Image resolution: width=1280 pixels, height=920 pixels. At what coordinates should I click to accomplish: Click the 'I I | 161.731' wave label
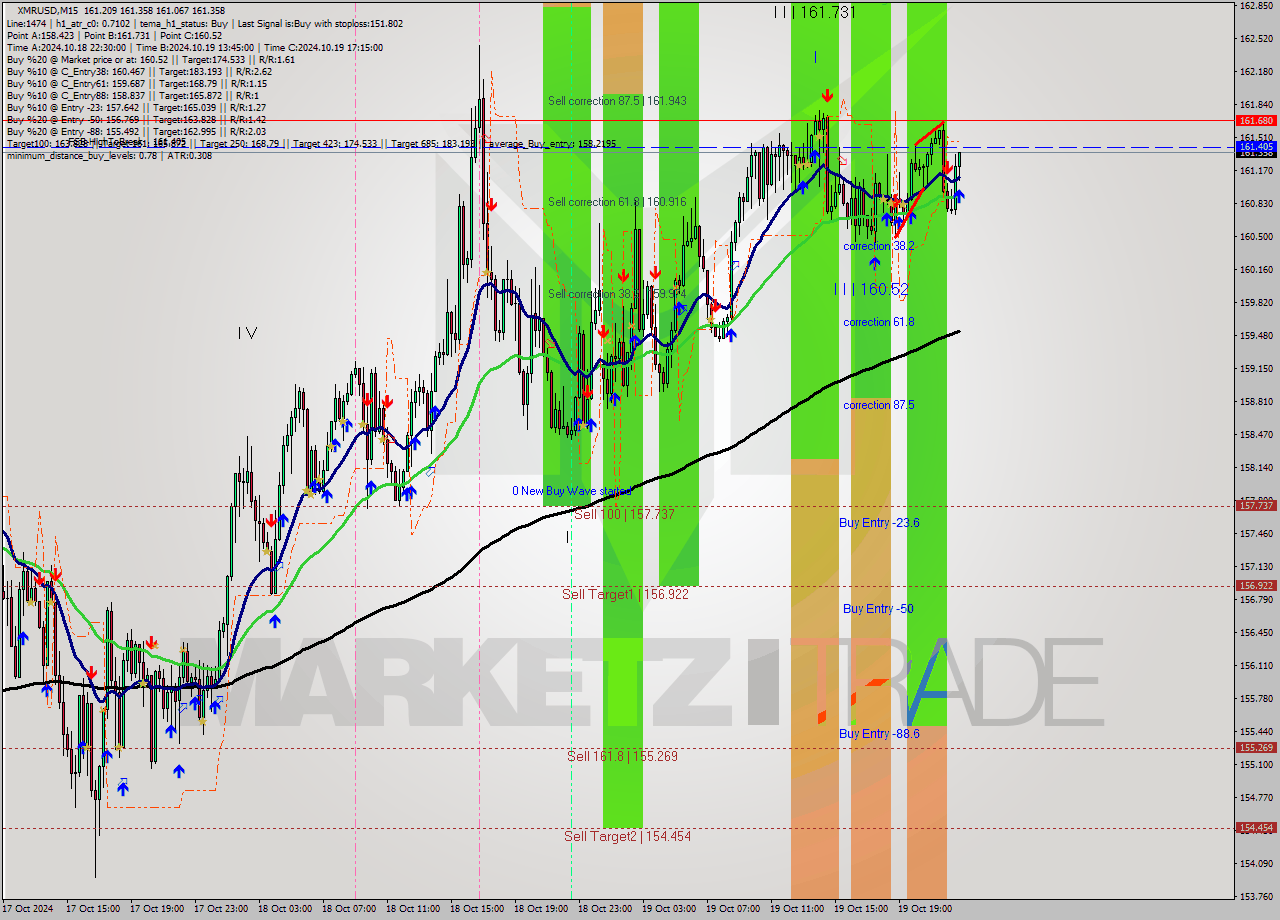coord(814,12)
